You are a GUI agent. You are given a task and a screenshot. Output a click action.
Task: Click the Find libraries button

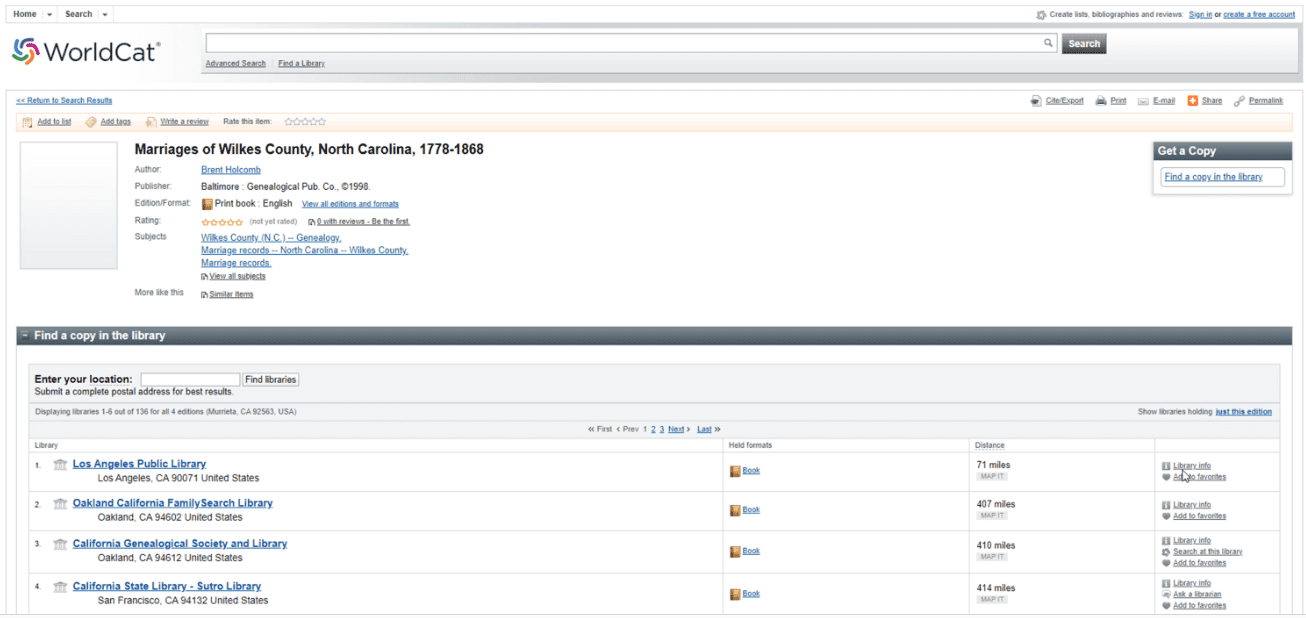(271, 380)
